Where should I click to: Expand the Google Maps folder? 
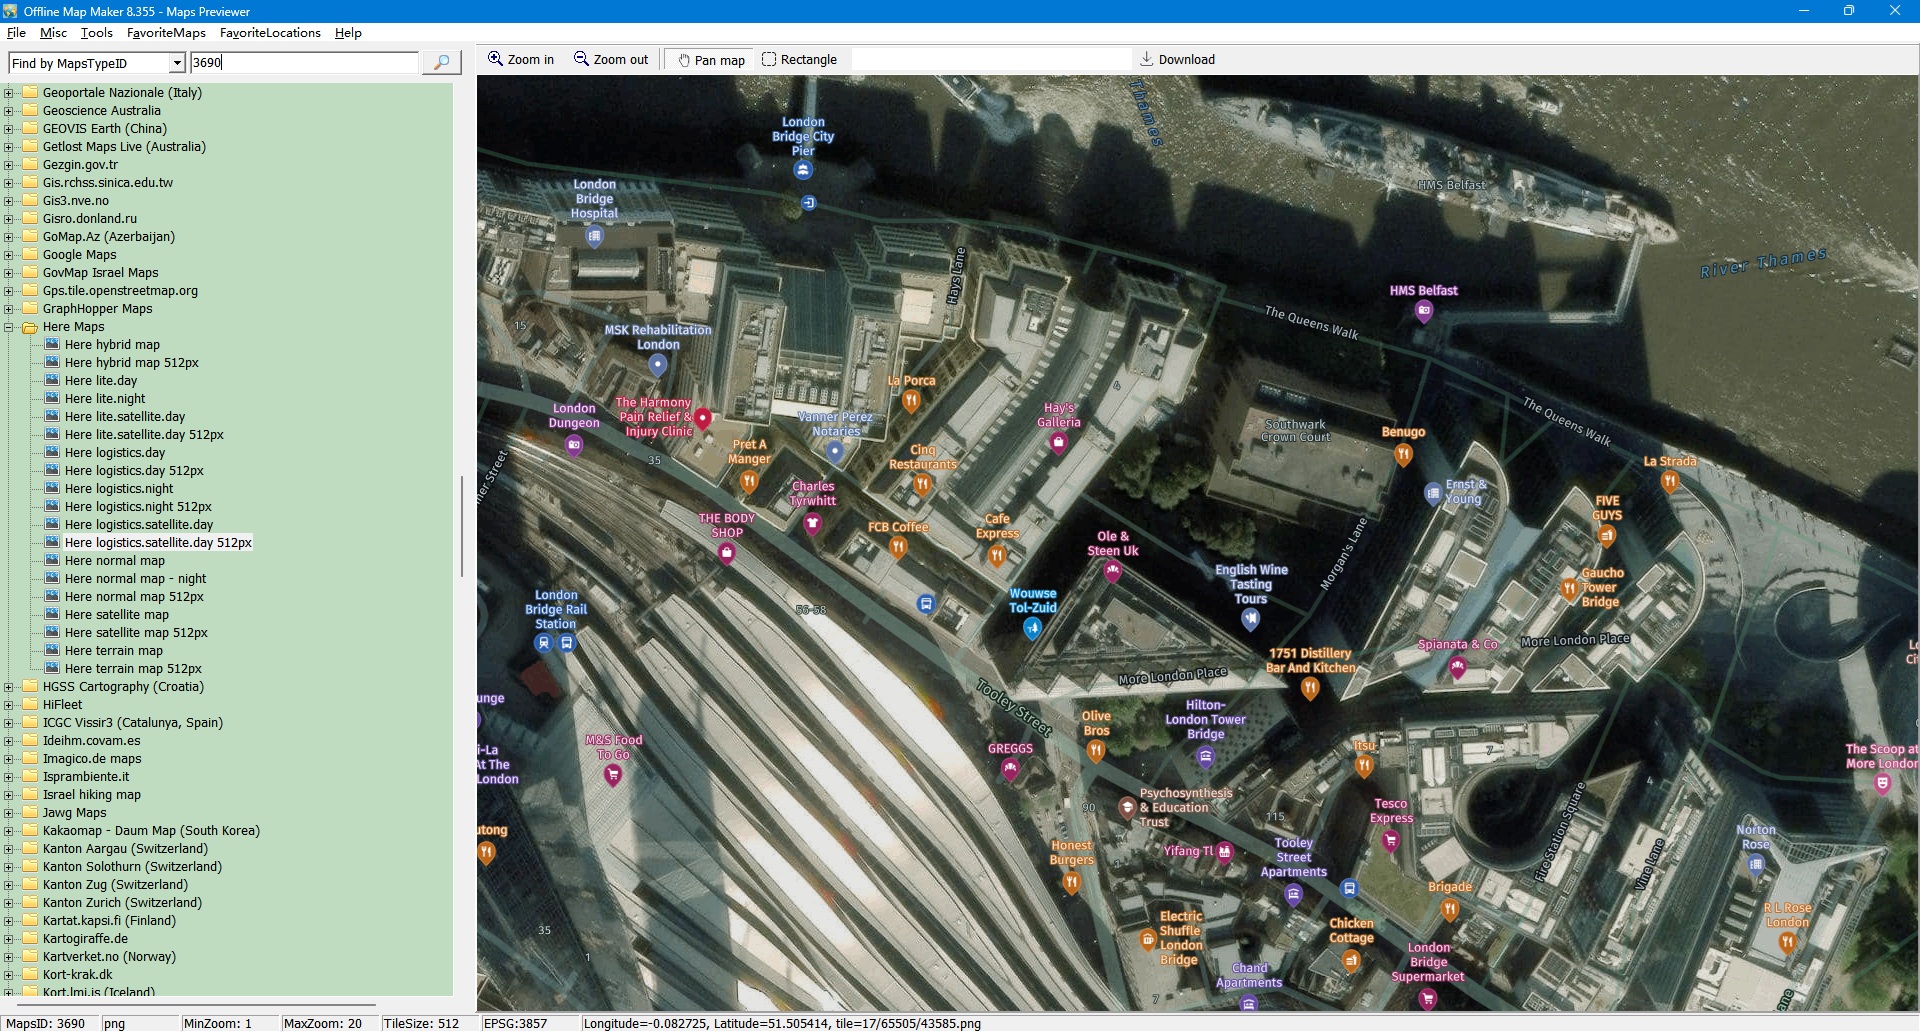(x=9, y=255)
